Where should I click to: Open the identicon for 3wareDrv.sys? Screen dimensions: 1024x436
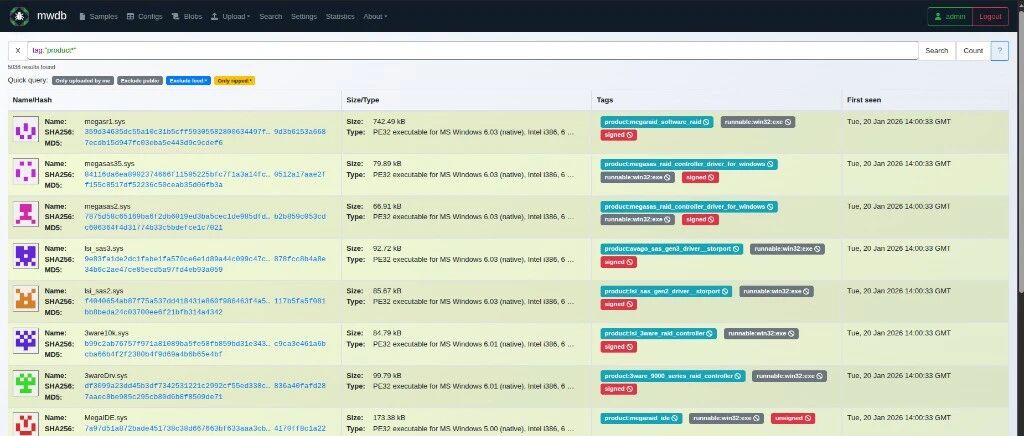[26, 384]
